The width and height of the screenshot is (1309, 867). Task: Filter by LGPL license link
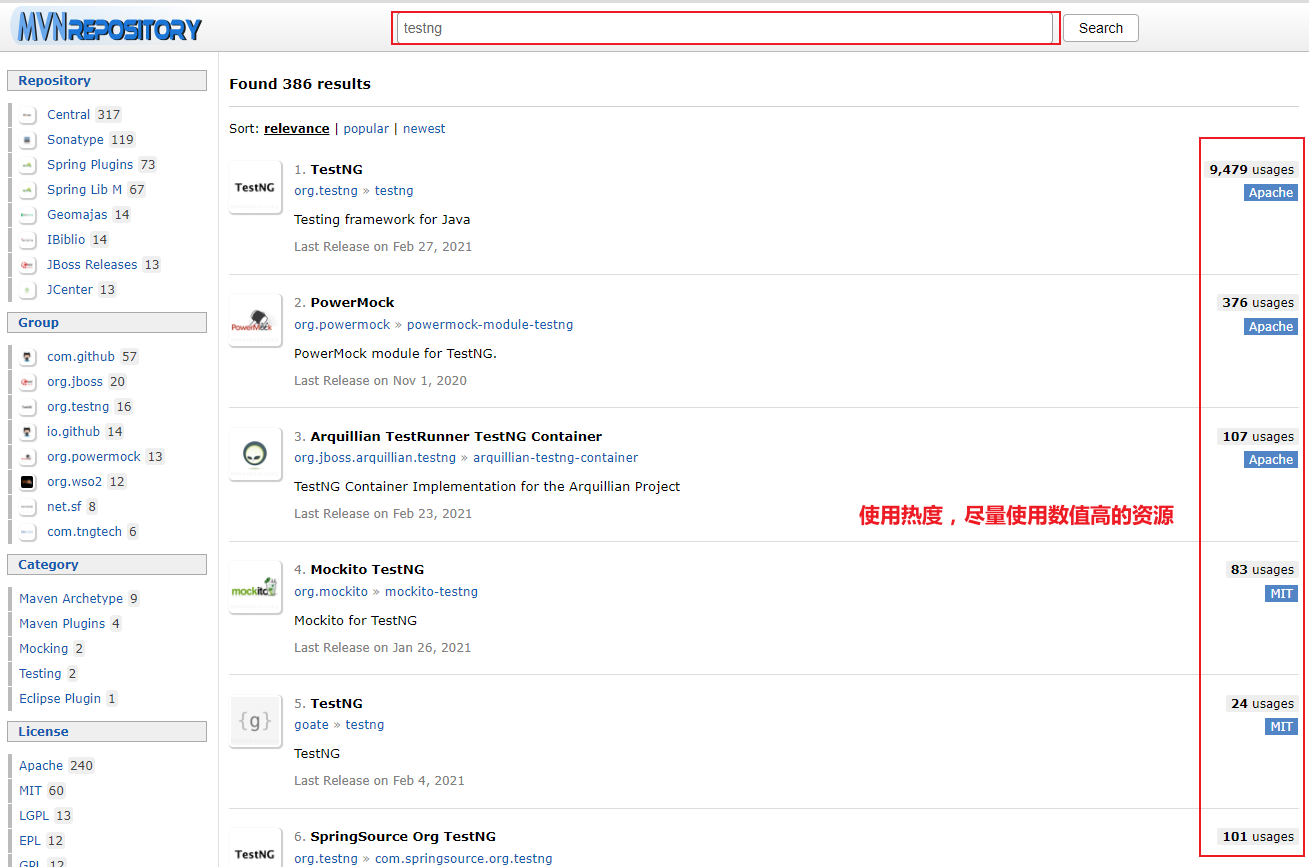[34, 816]
